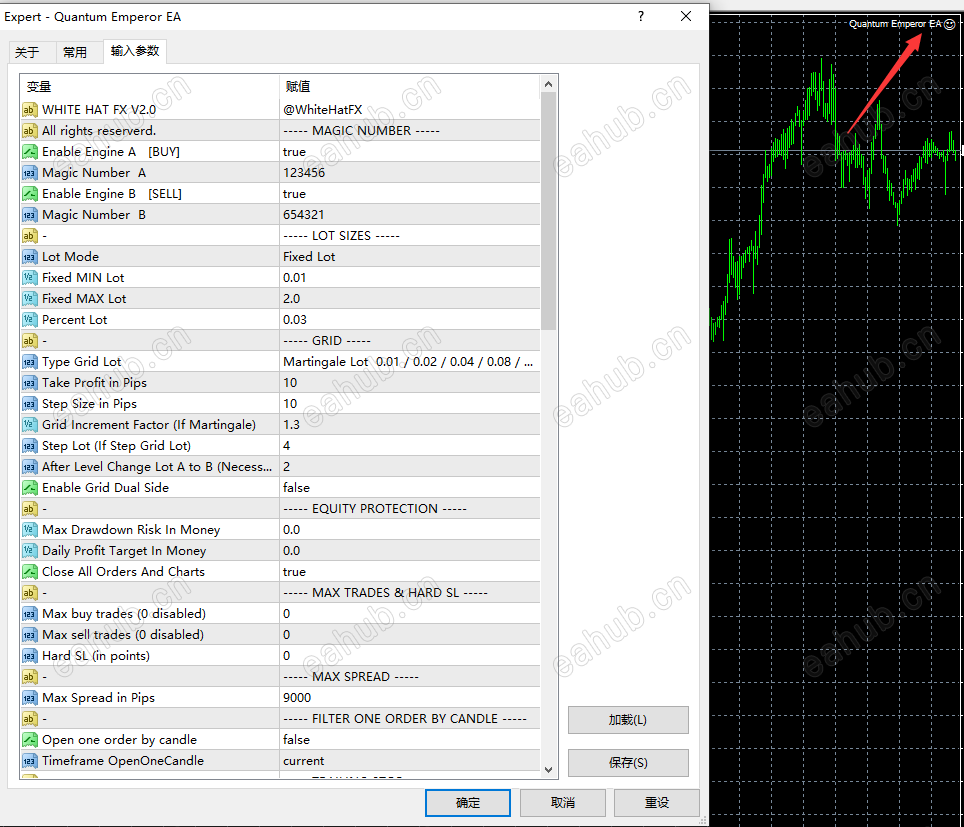Close the Expert dialog window
This screenshot has width=964, height=827.
(686, 16)
